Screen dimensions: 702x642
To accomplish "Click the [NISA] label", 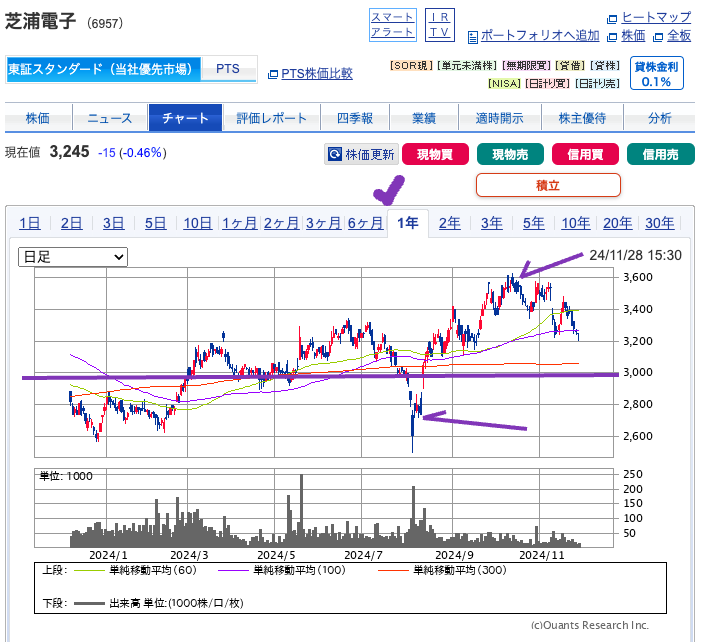I will (505, 83).
